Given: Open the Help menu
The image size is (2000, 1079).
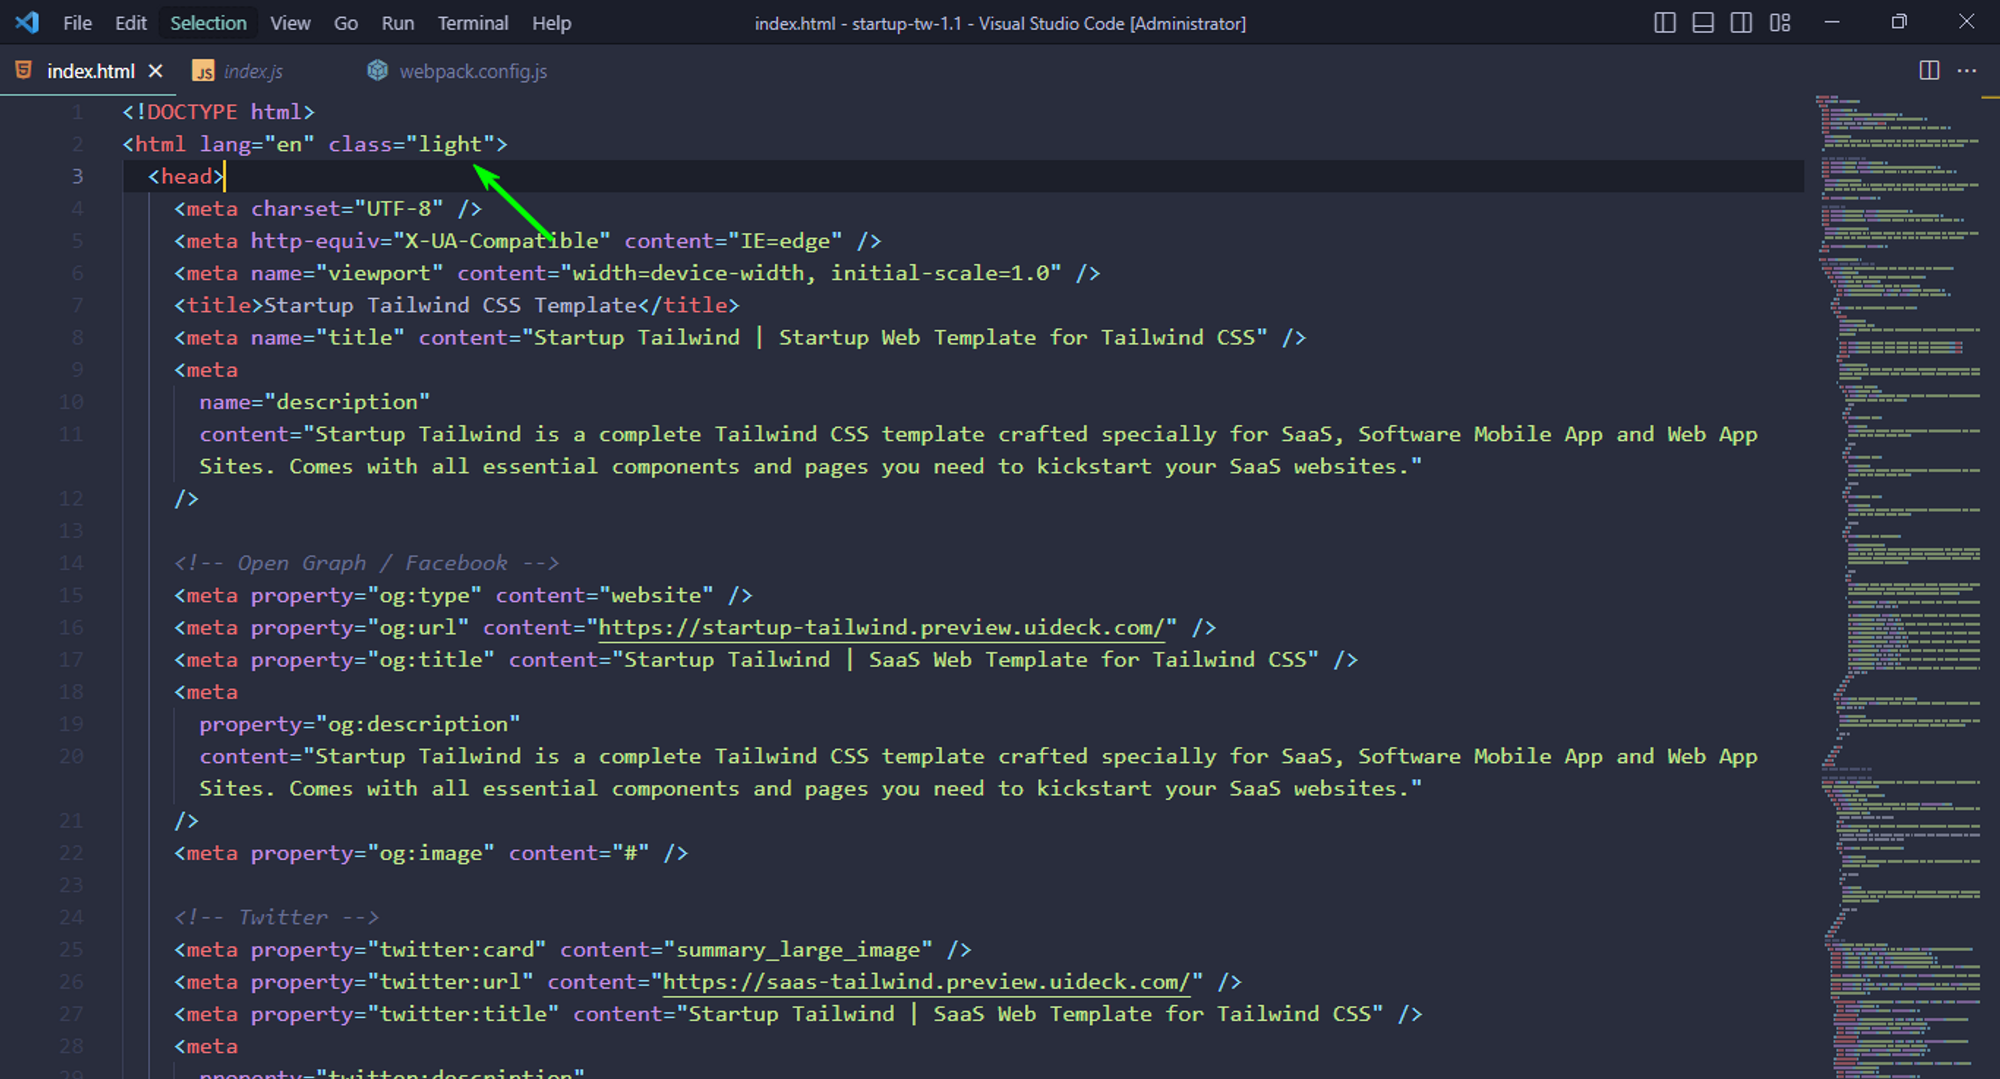Looking at the screenshot, I should [x=551, y=22].
